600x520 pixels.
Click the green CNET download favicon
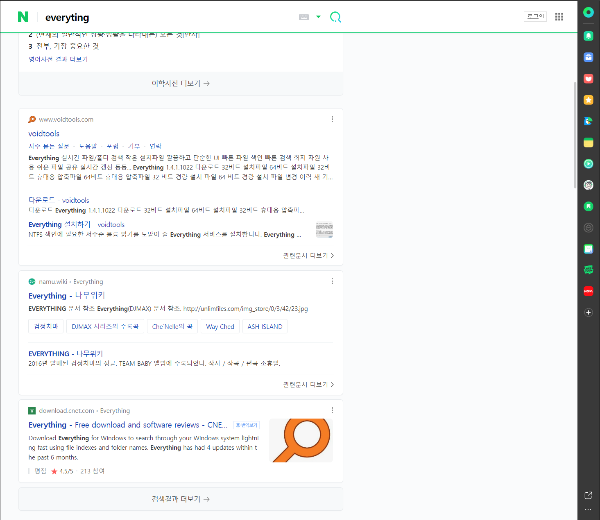(32, 411)
